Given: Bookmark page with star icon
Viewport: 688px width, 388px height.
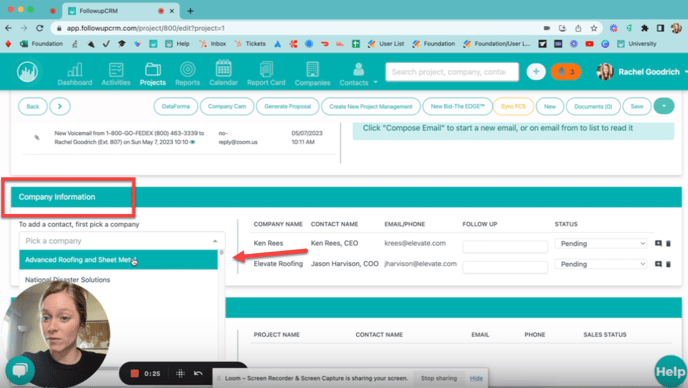Looking at the screenshot, I should (594, 28).
